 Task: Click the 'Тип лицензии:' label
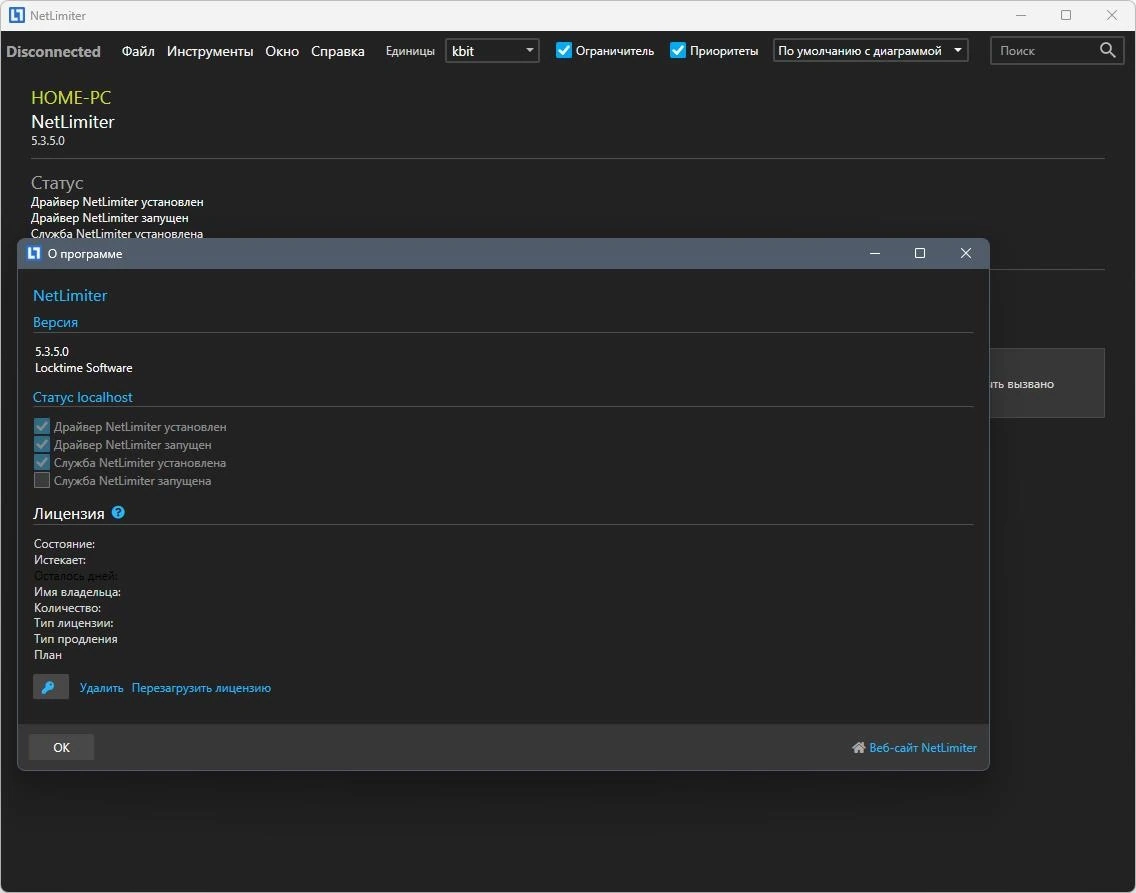click(74, 623)
